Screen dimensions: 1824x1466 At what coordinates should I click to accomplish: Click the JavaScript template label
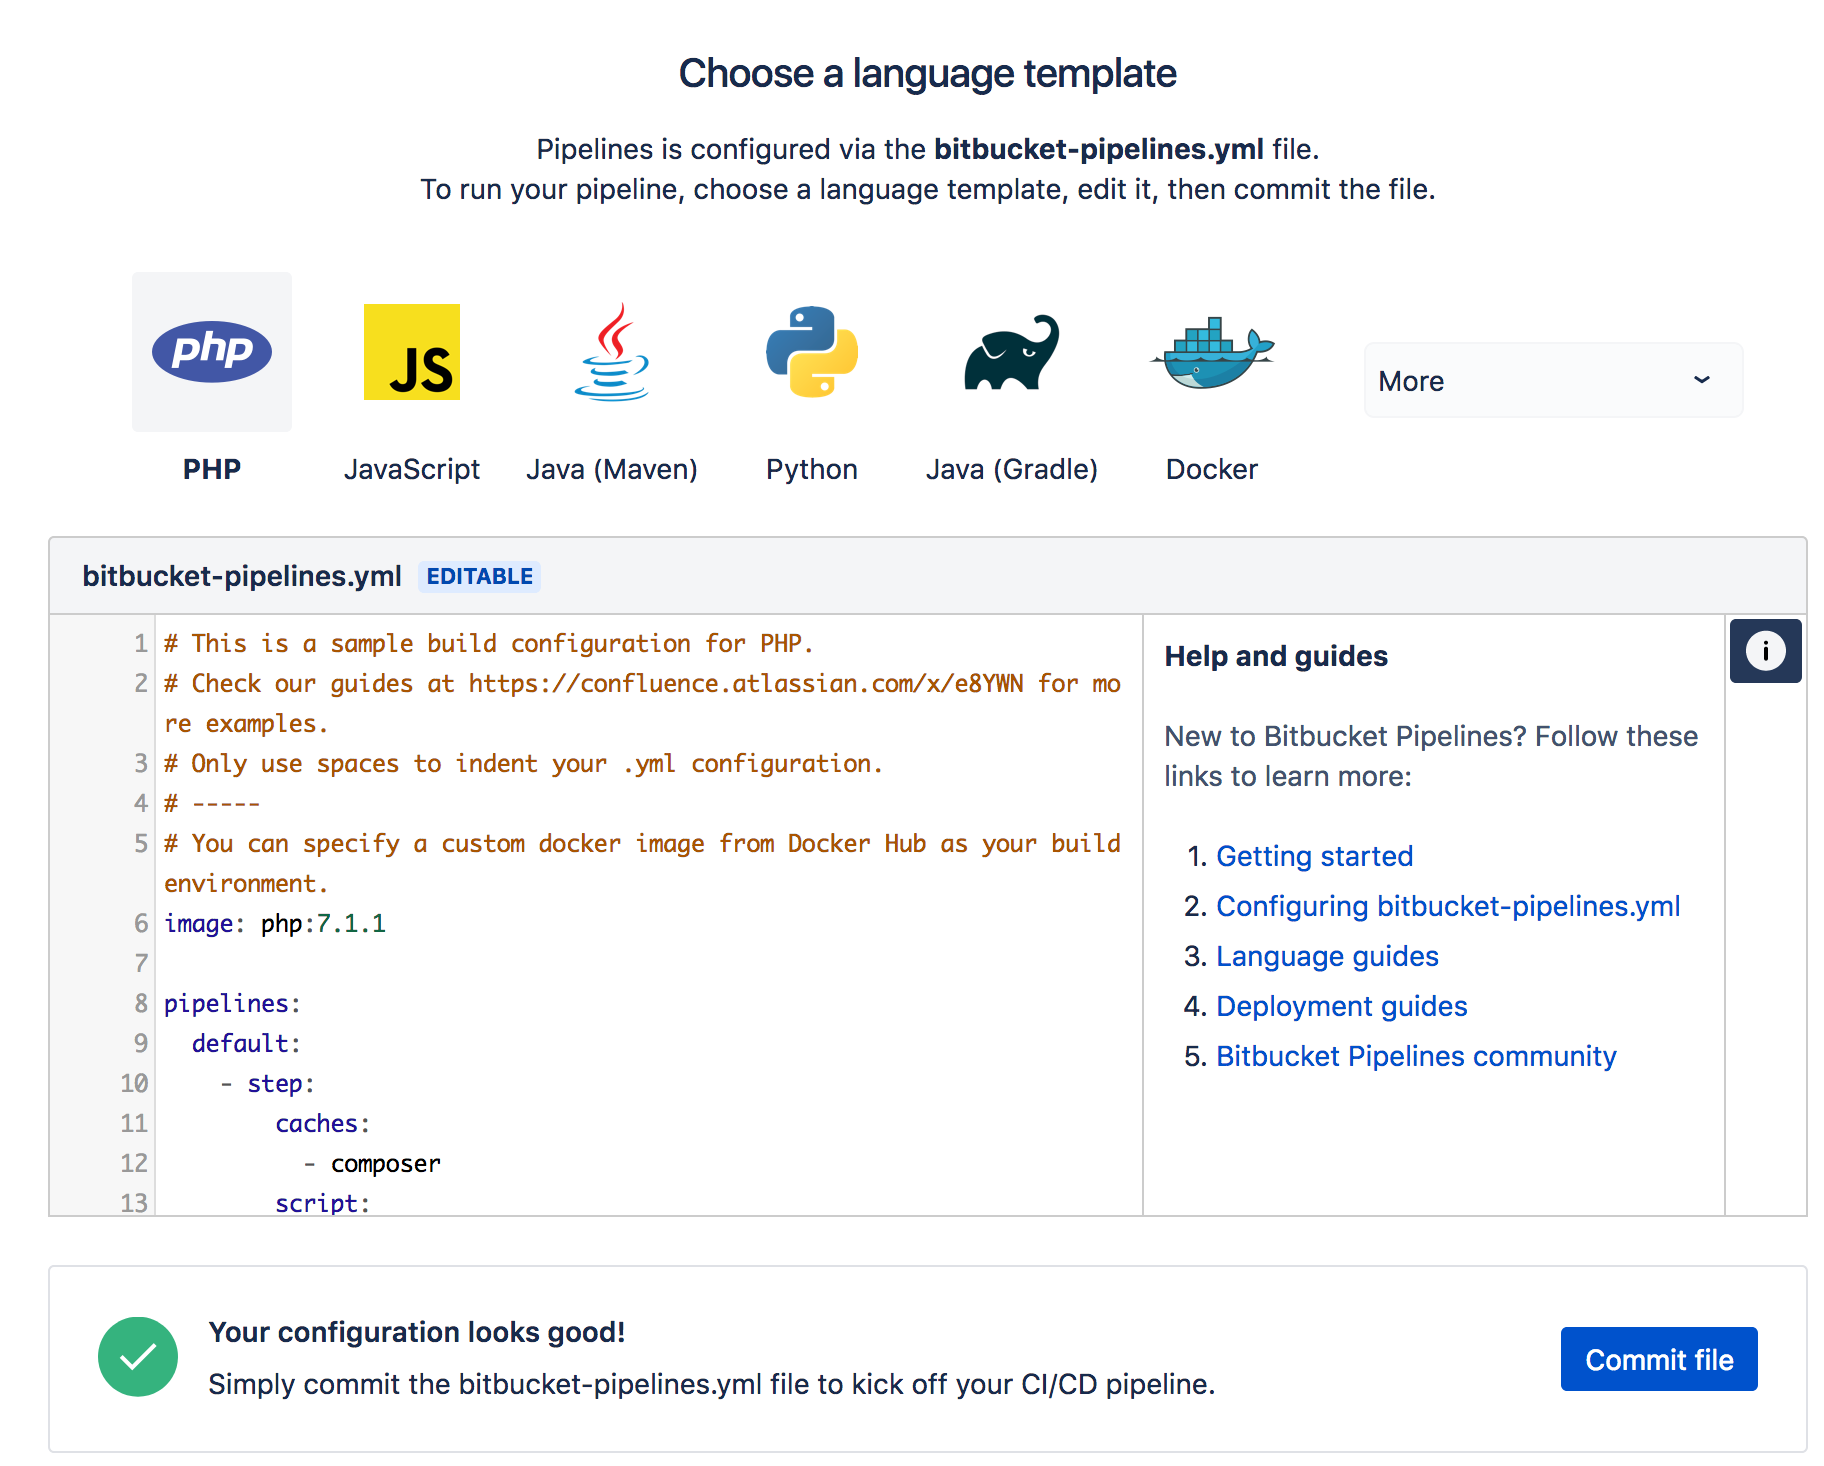tap(412, 469)
